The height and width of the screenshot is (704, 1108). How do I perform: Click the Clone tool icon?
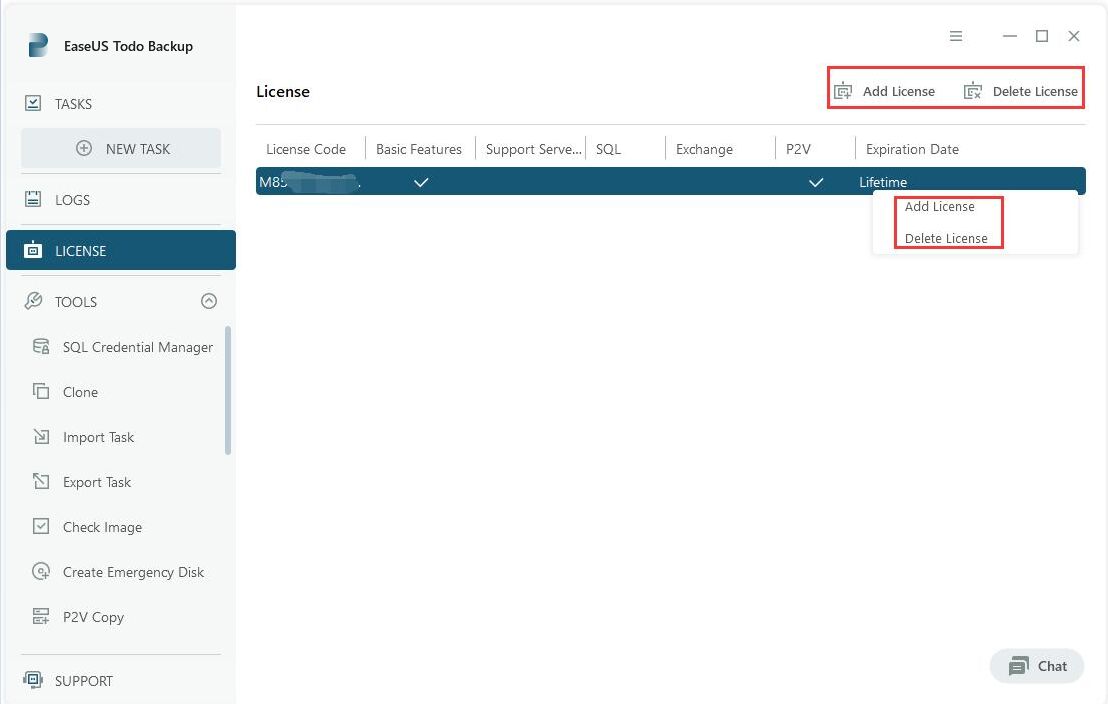[x=41, y=391]
